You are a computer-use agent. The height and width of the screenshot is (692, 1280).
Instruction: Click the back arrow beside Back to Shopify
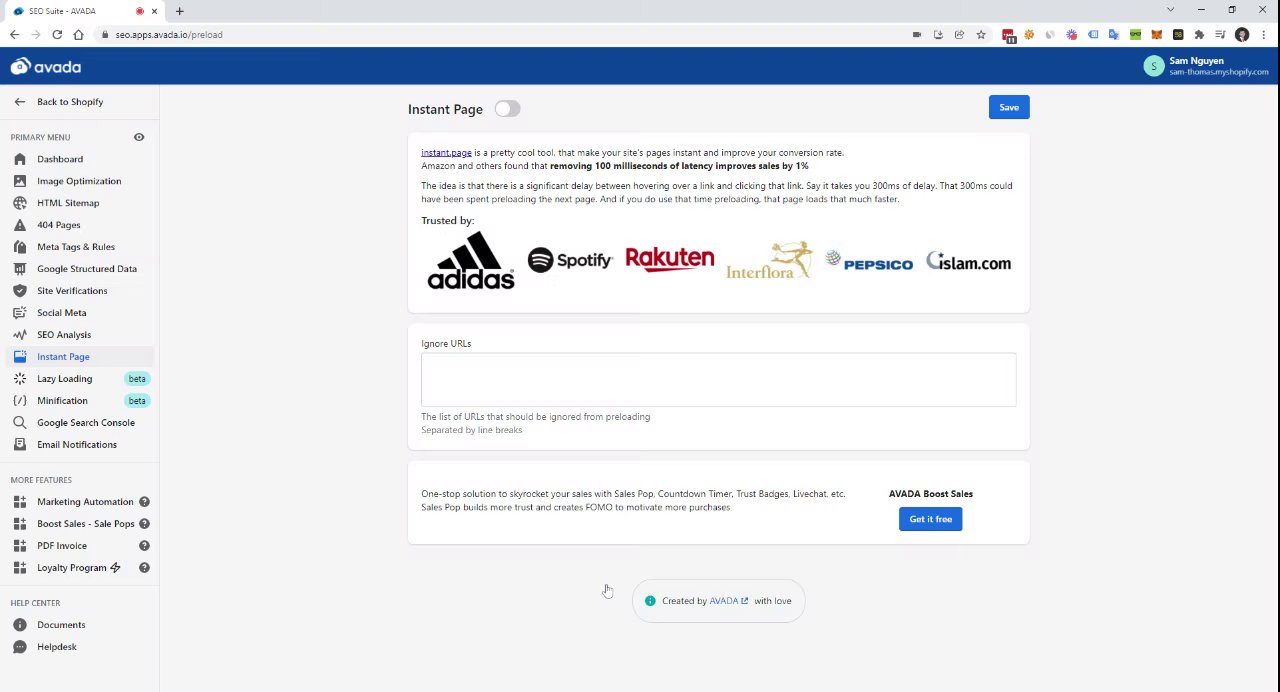click(x=20, y=102)
